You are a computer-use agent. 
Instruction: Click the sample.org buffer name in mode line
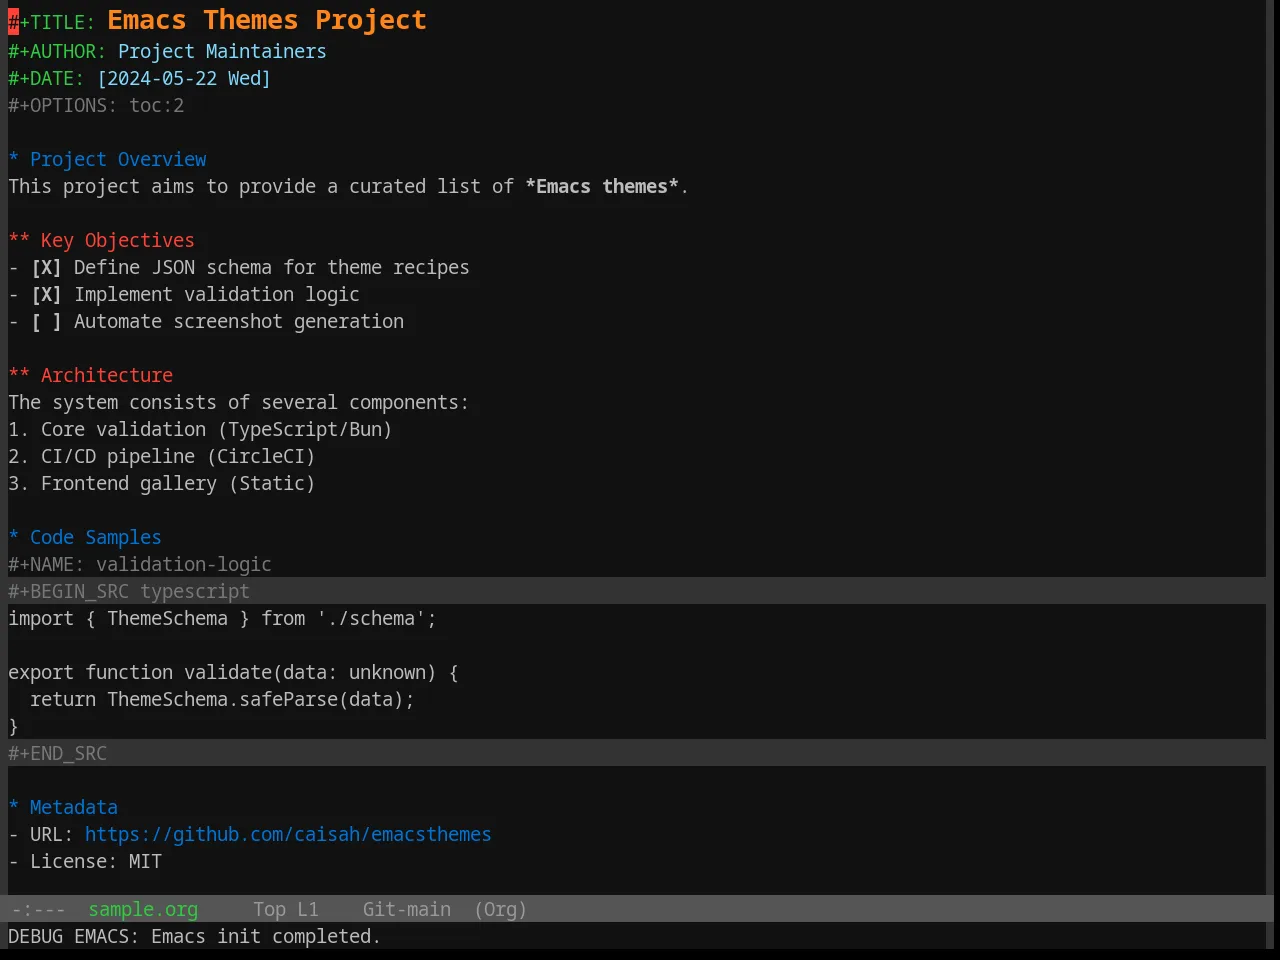143,910
